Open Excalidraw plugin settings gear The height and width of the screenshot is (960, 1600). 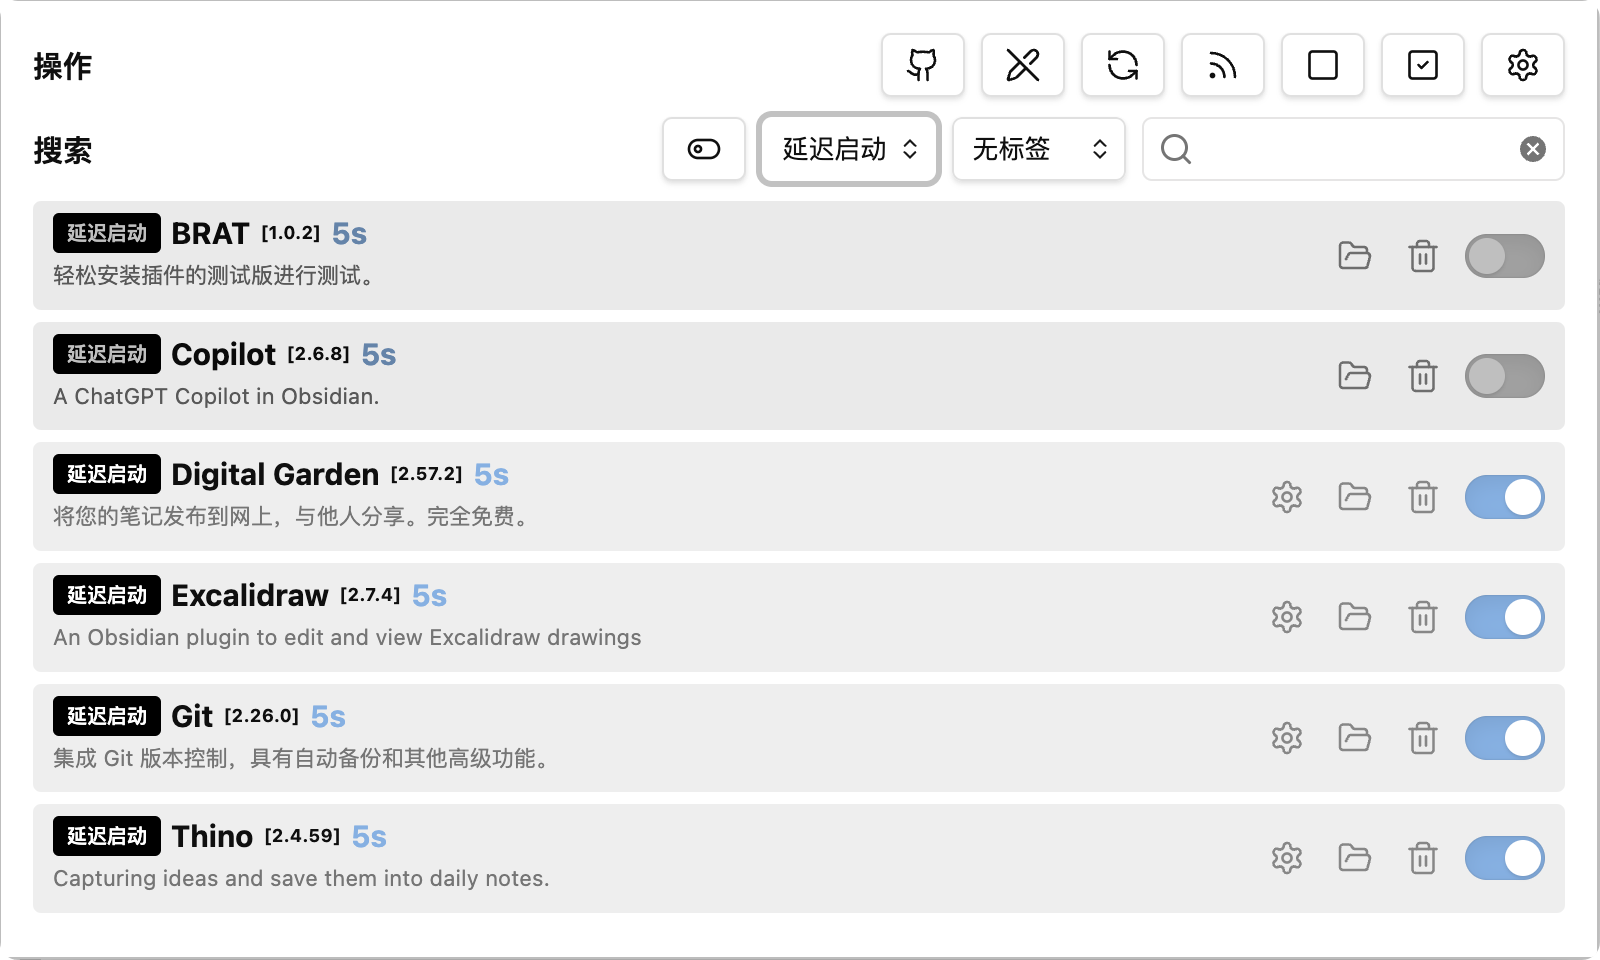coord(1286,617)
